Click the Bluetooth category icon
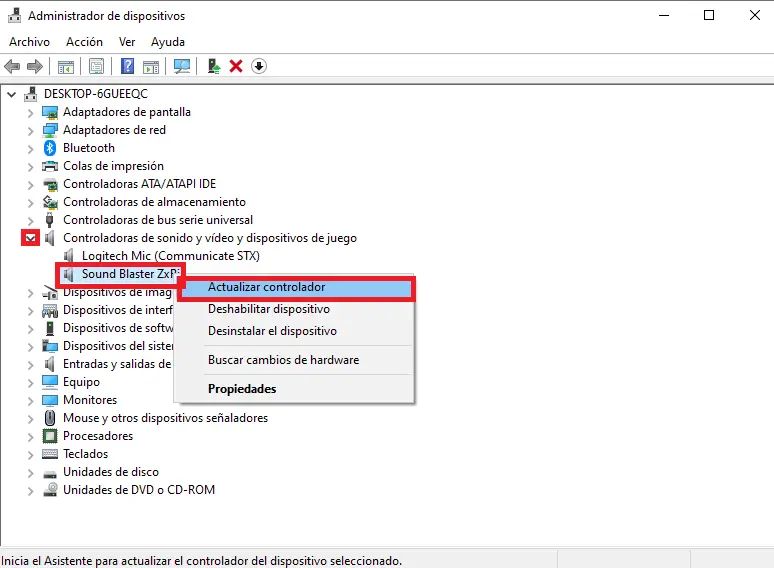 (50, 148)
